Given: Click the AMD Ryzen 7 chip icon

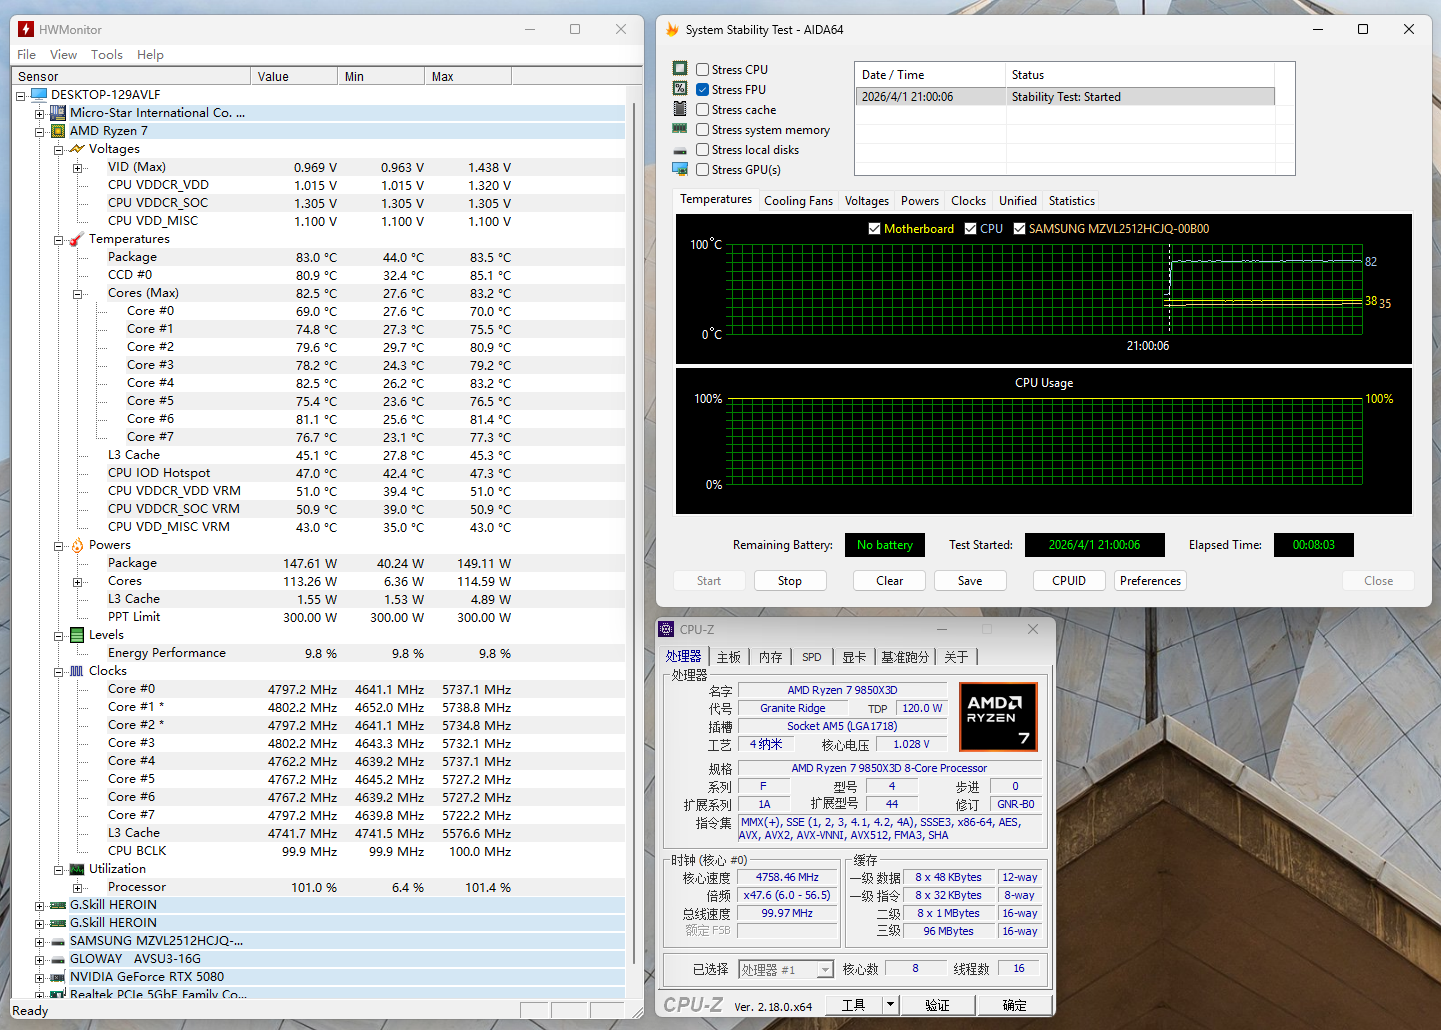Looking at the screenshot, I should coord(58,131).
